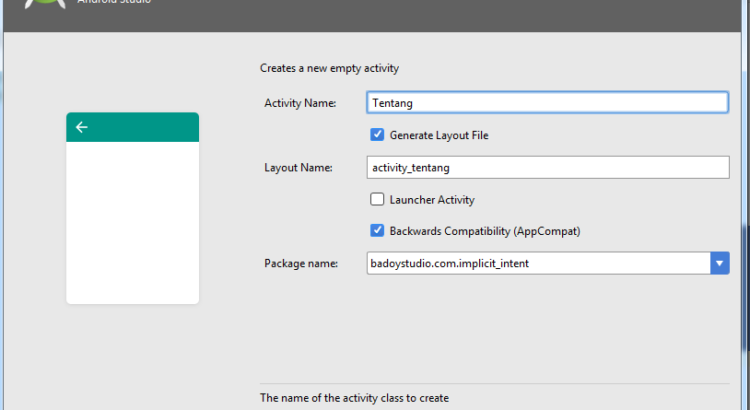The width and height of the screenshot is (750, 410).
Task: Click the "Activity Name:" label
Action: pyautogui.click(x=300, y=103)
